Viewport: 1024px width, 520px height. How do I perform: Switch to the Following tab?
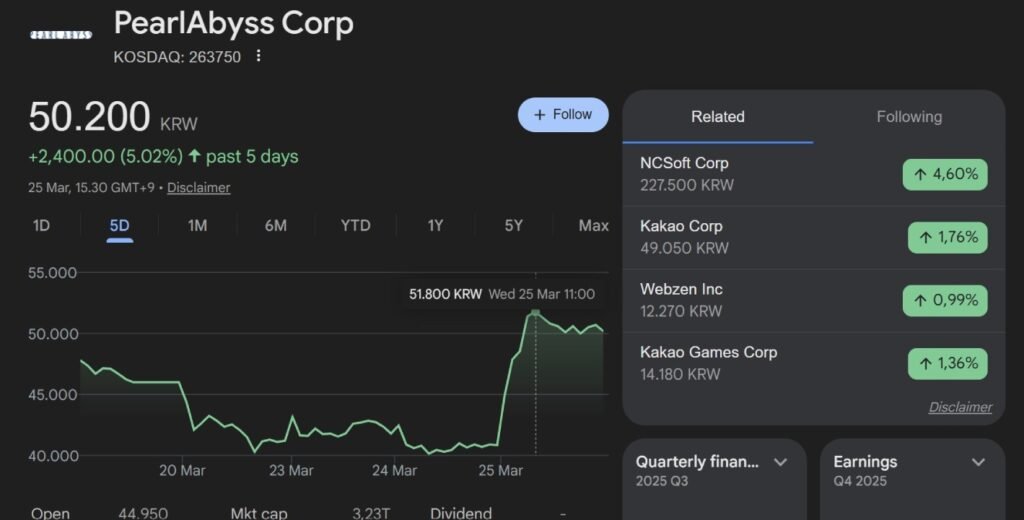click(x=908, y=117)
